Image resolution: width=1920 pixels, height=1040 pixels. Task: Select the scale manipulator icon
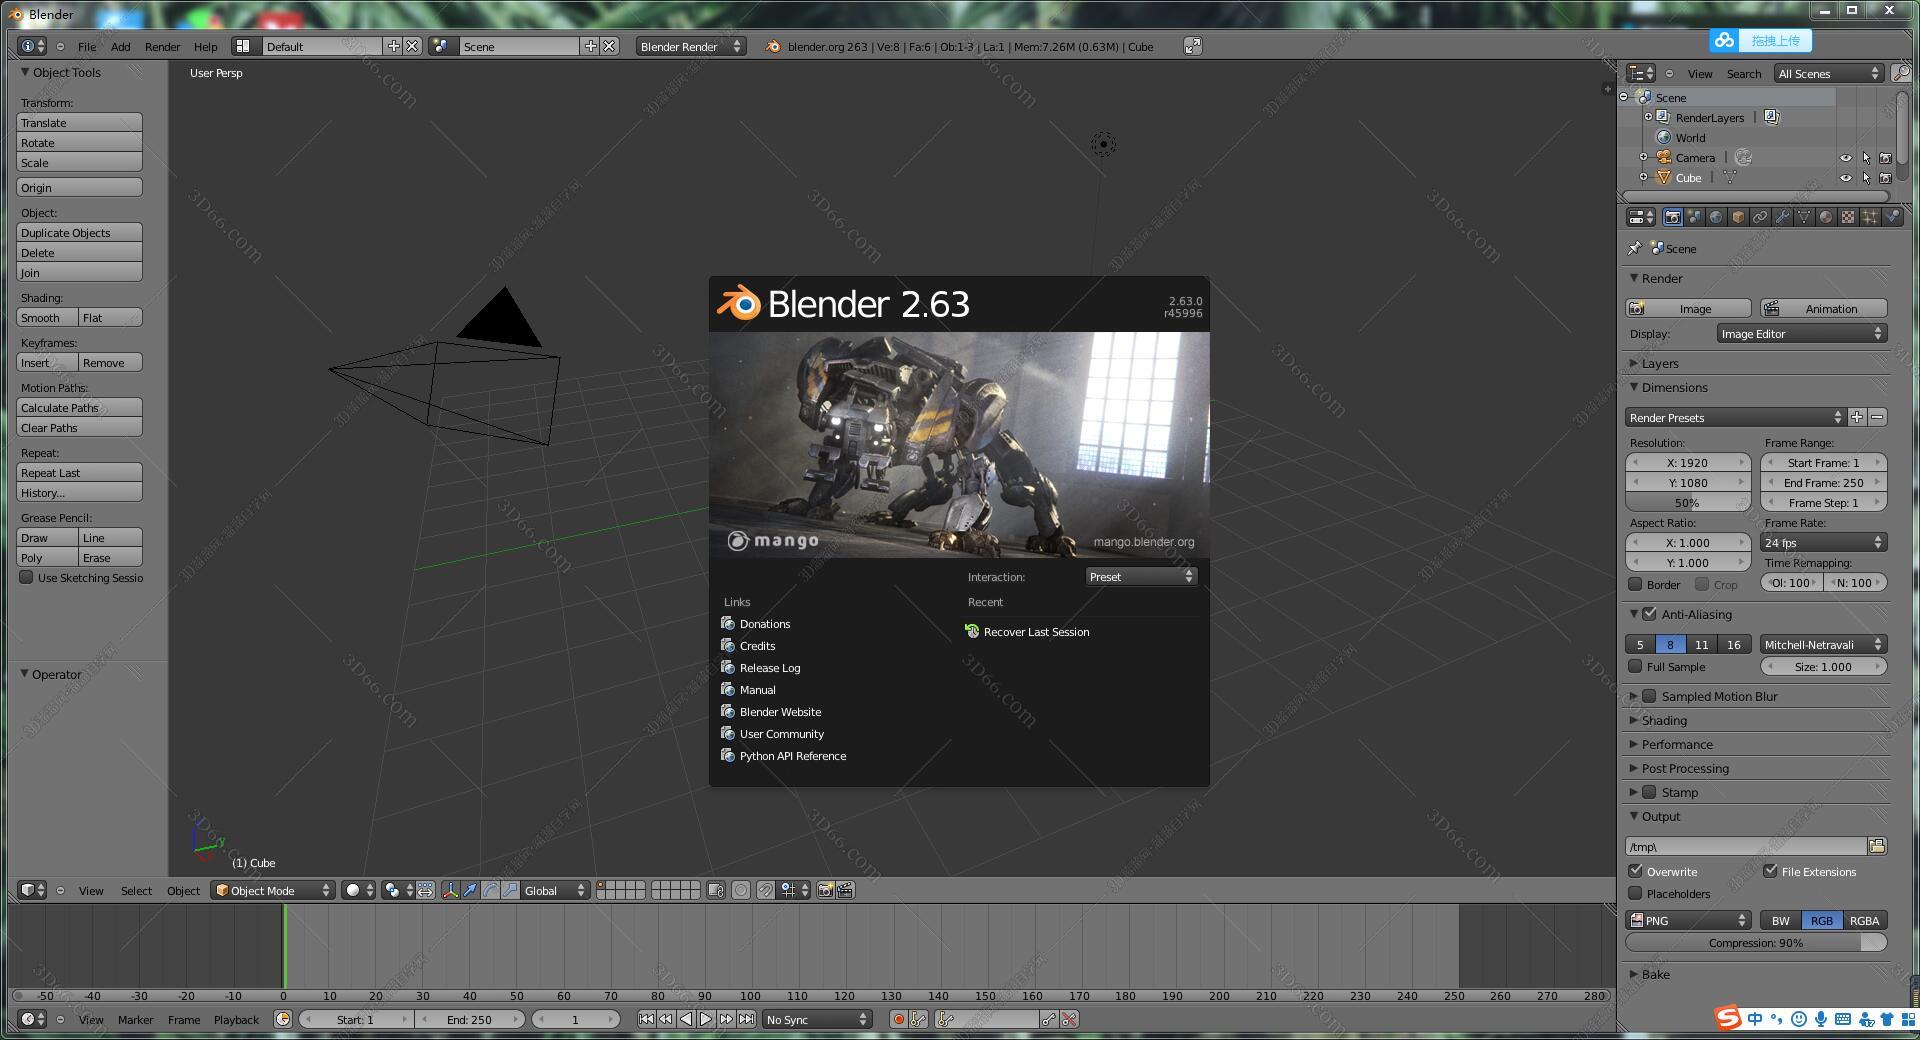pyautogui.click(x=510, y=890)
